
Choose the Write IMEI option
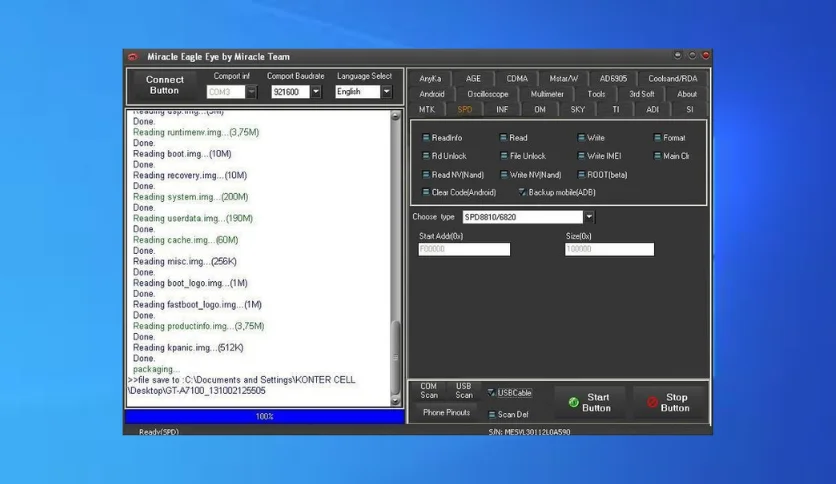pyautogui.click(x=599, y=156)
